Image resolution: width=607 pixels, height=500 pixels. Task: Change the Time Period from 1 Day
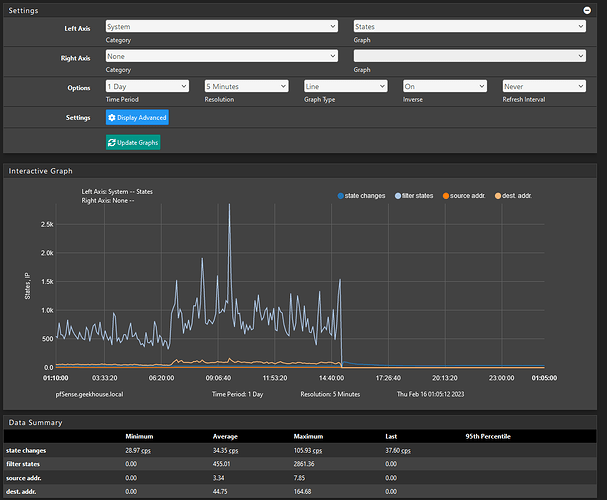[x=147, y=87]
